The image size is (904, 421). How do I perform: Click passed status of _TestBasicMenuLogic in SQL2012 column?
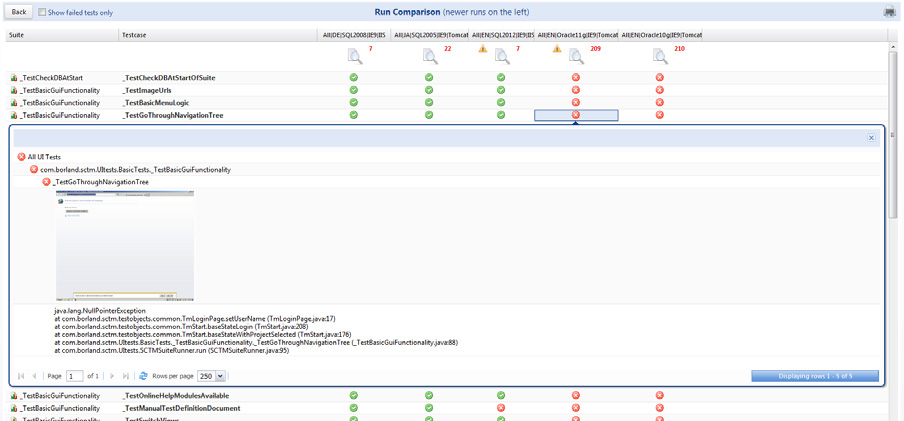tap(501, 103)
